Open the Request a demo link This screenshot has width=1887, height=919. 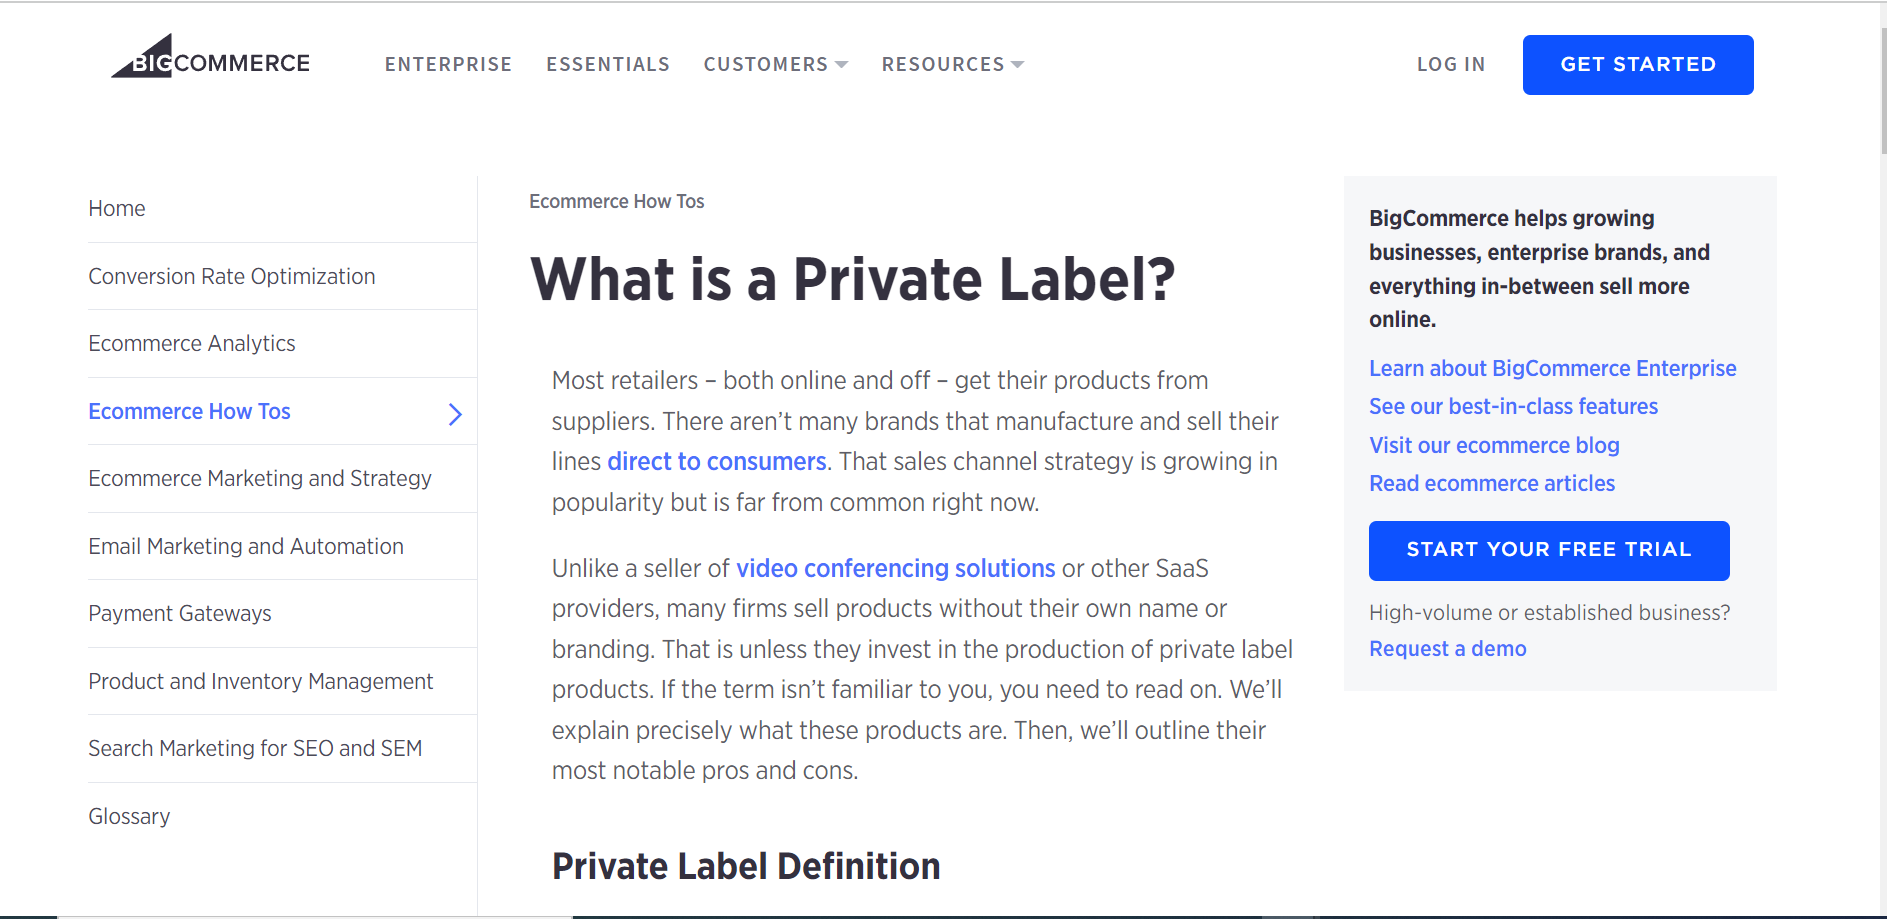pos(1447,649)
